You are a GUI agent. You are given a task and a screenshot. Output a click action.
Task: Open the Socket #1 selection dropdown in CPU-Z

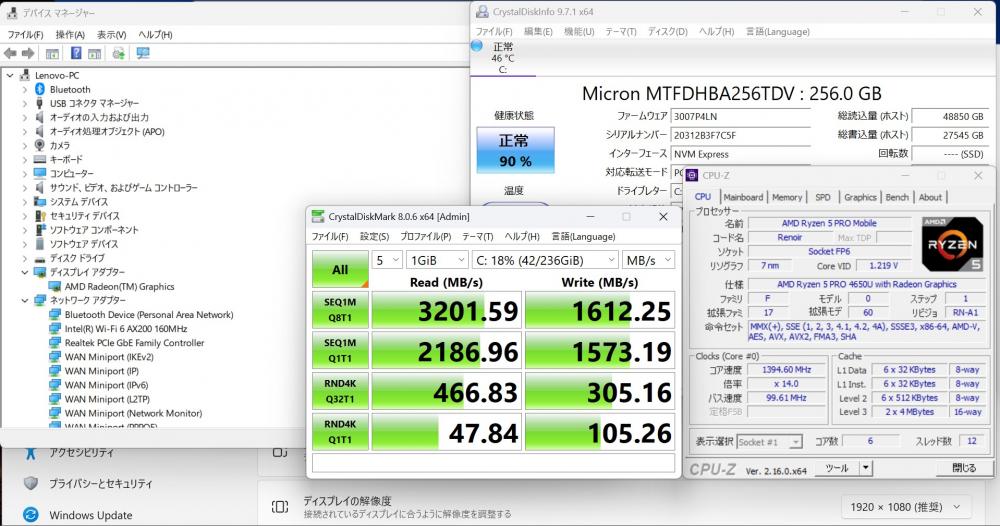tap(769, 442)
